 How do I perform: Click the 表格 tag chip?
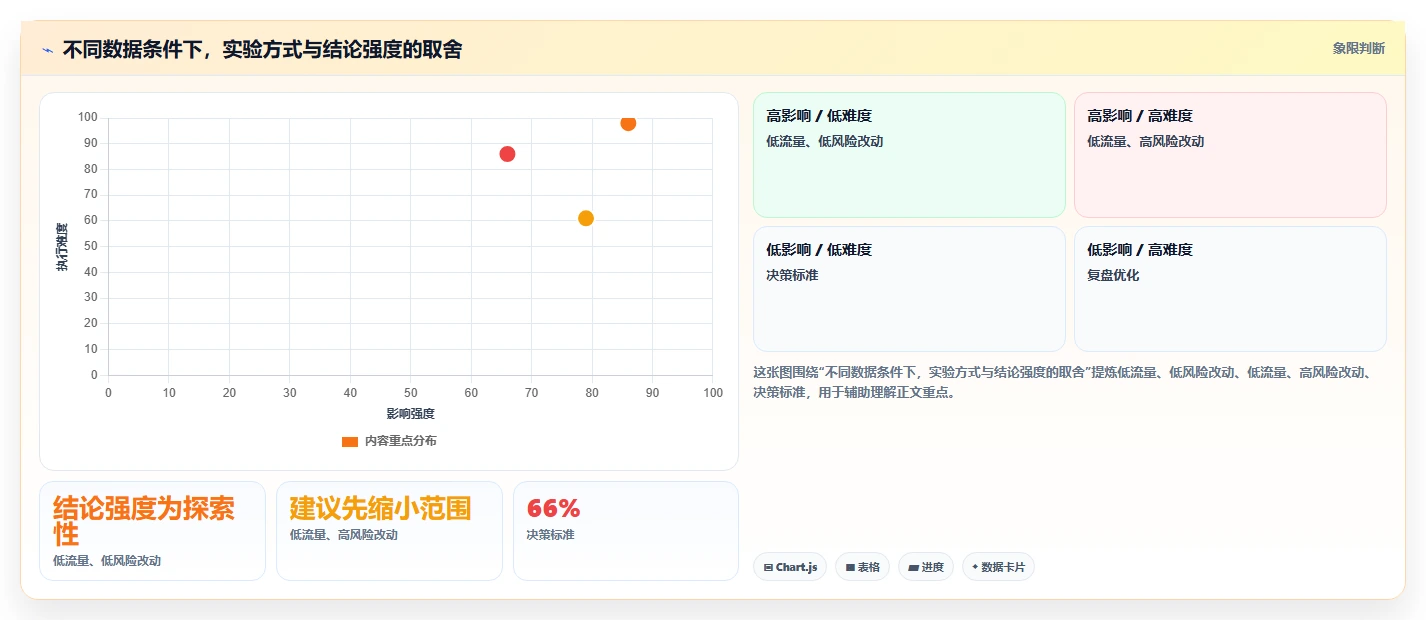pyautogui.click(x=862, y=567)
